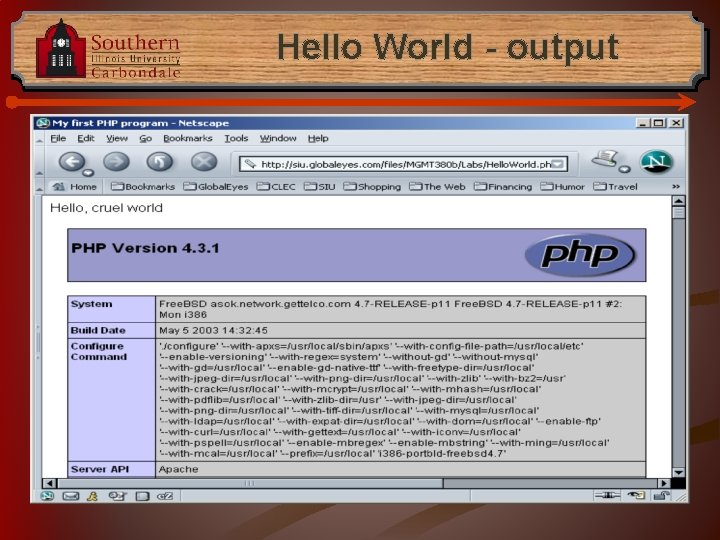This screenshot has height=540, width=720.
Task: Collapse the menu bar grippy
Action: tap(39, 139)
